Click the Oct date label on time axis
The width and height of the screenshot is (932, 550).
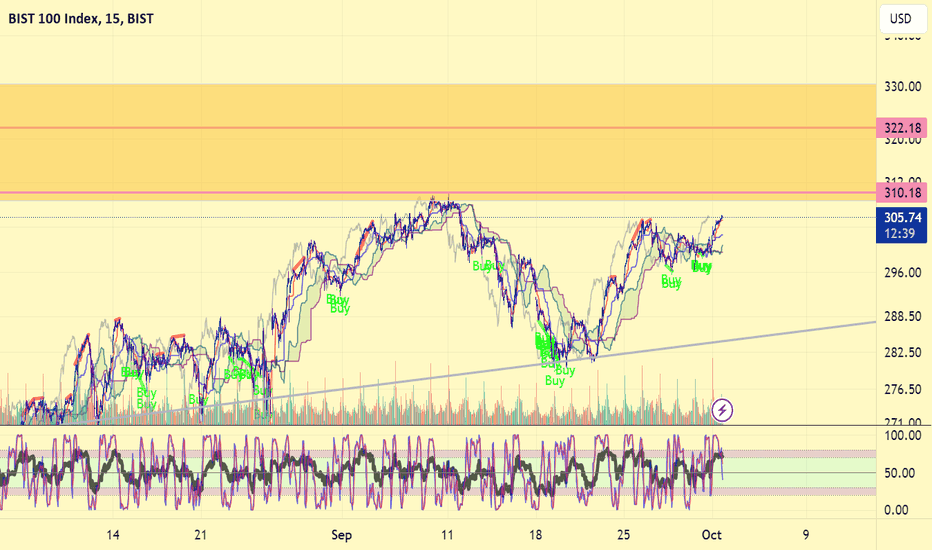pos(711,535)
